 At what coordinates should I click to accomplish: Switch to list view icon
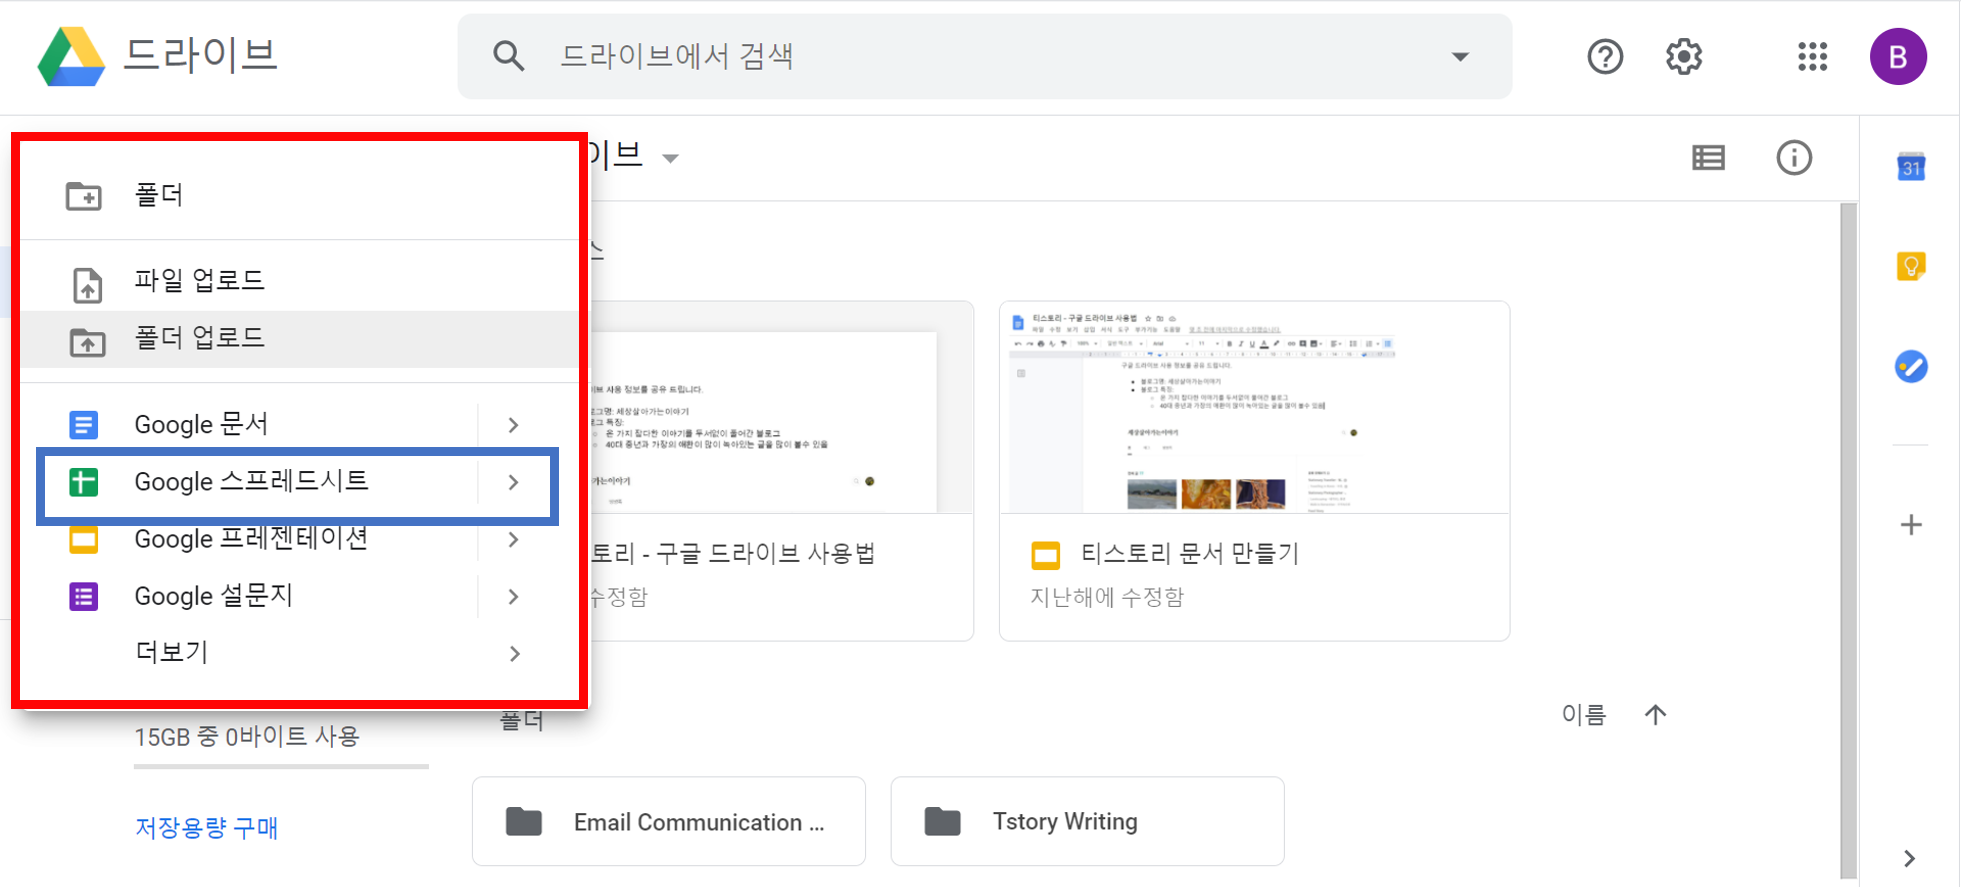[x=1708, y=158]
